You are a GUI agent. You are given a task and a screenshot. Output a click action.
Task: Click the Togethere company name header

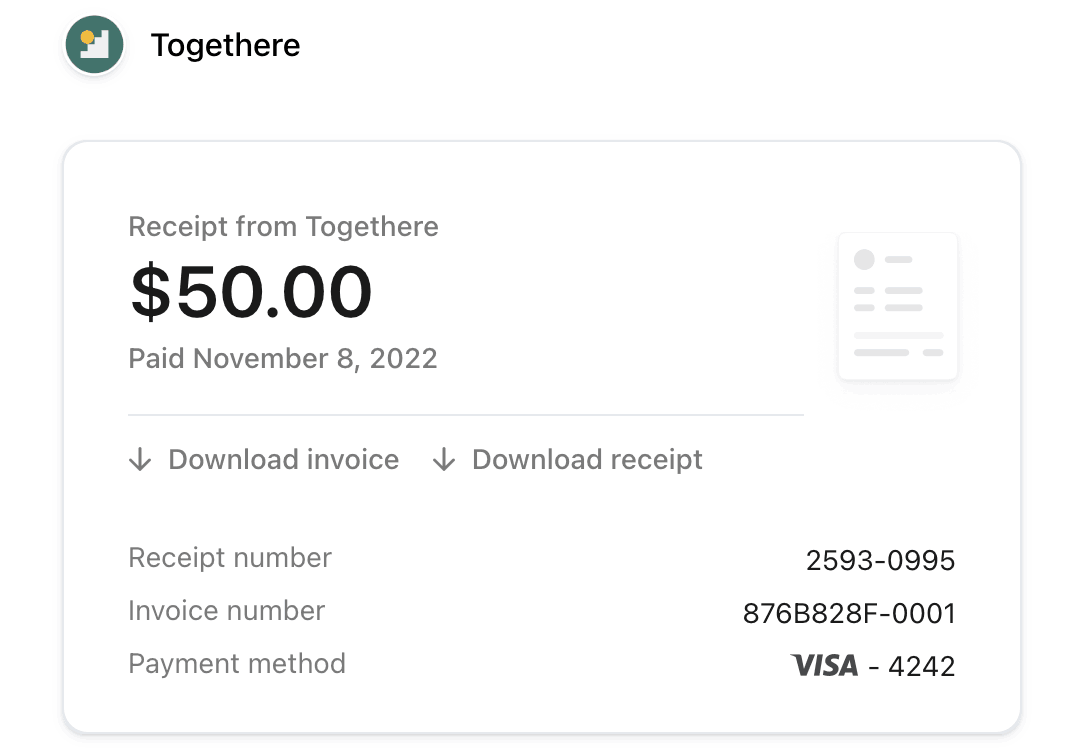point(225,46)
